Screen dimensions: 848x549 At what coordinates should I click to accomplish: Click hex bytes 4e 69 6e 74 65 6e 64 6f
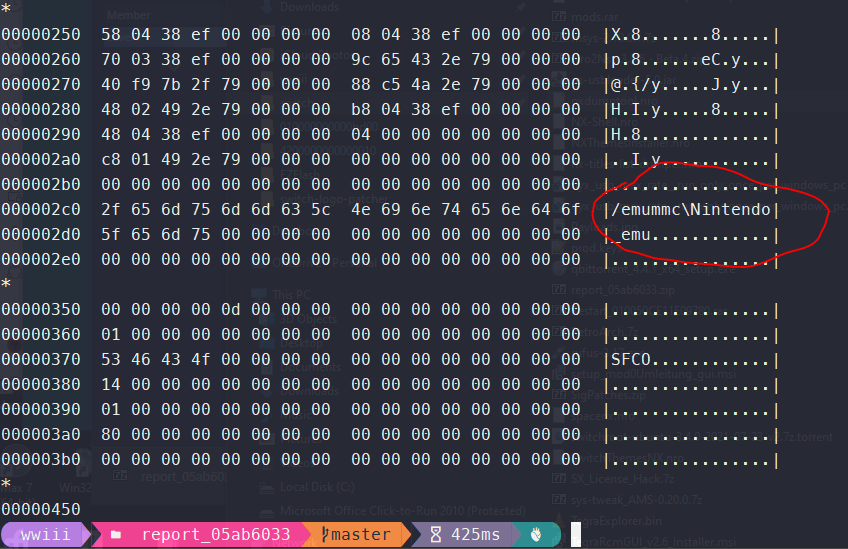pyautogui.click(x=466, y=209)
